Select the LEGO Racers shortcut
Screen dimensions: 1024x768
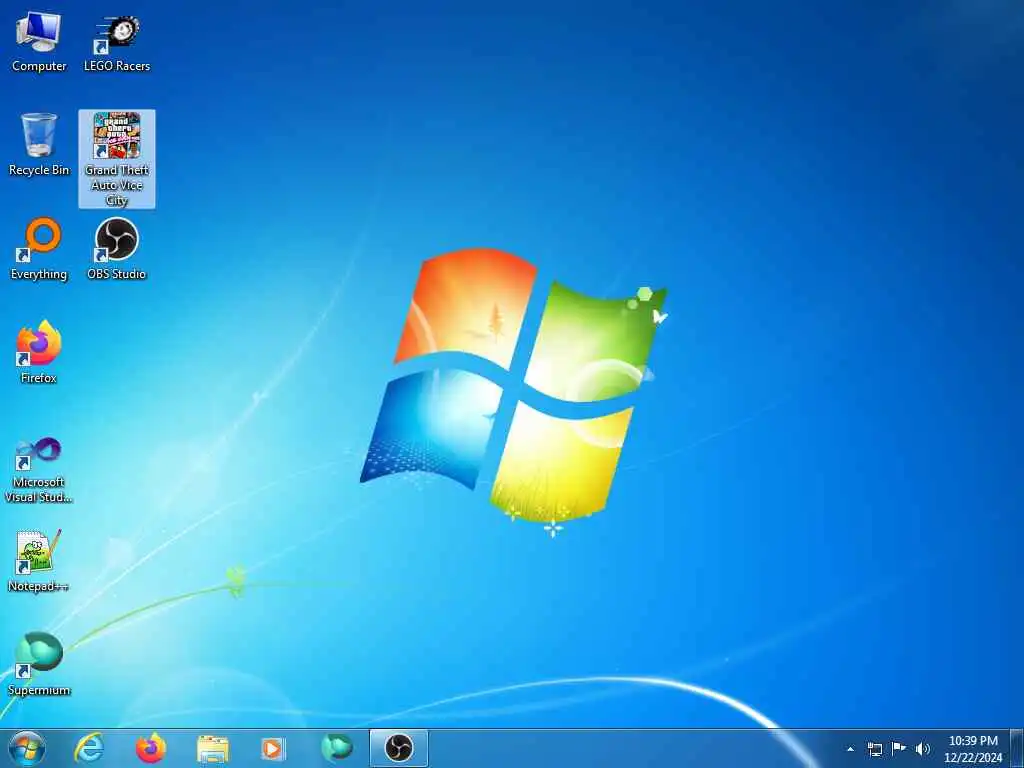pyautogui.click(x=117, y=43)
